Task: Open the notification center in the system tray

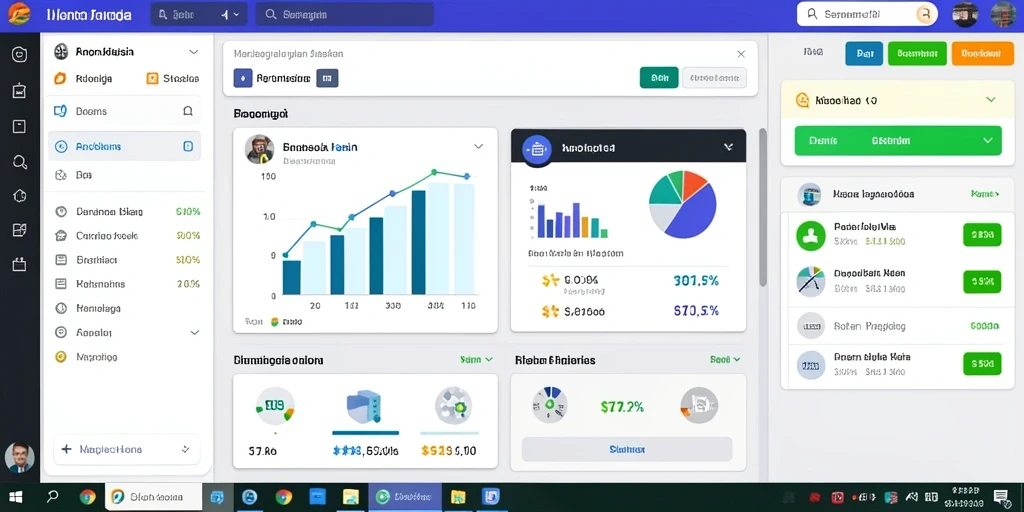Action: [1000, 497]
